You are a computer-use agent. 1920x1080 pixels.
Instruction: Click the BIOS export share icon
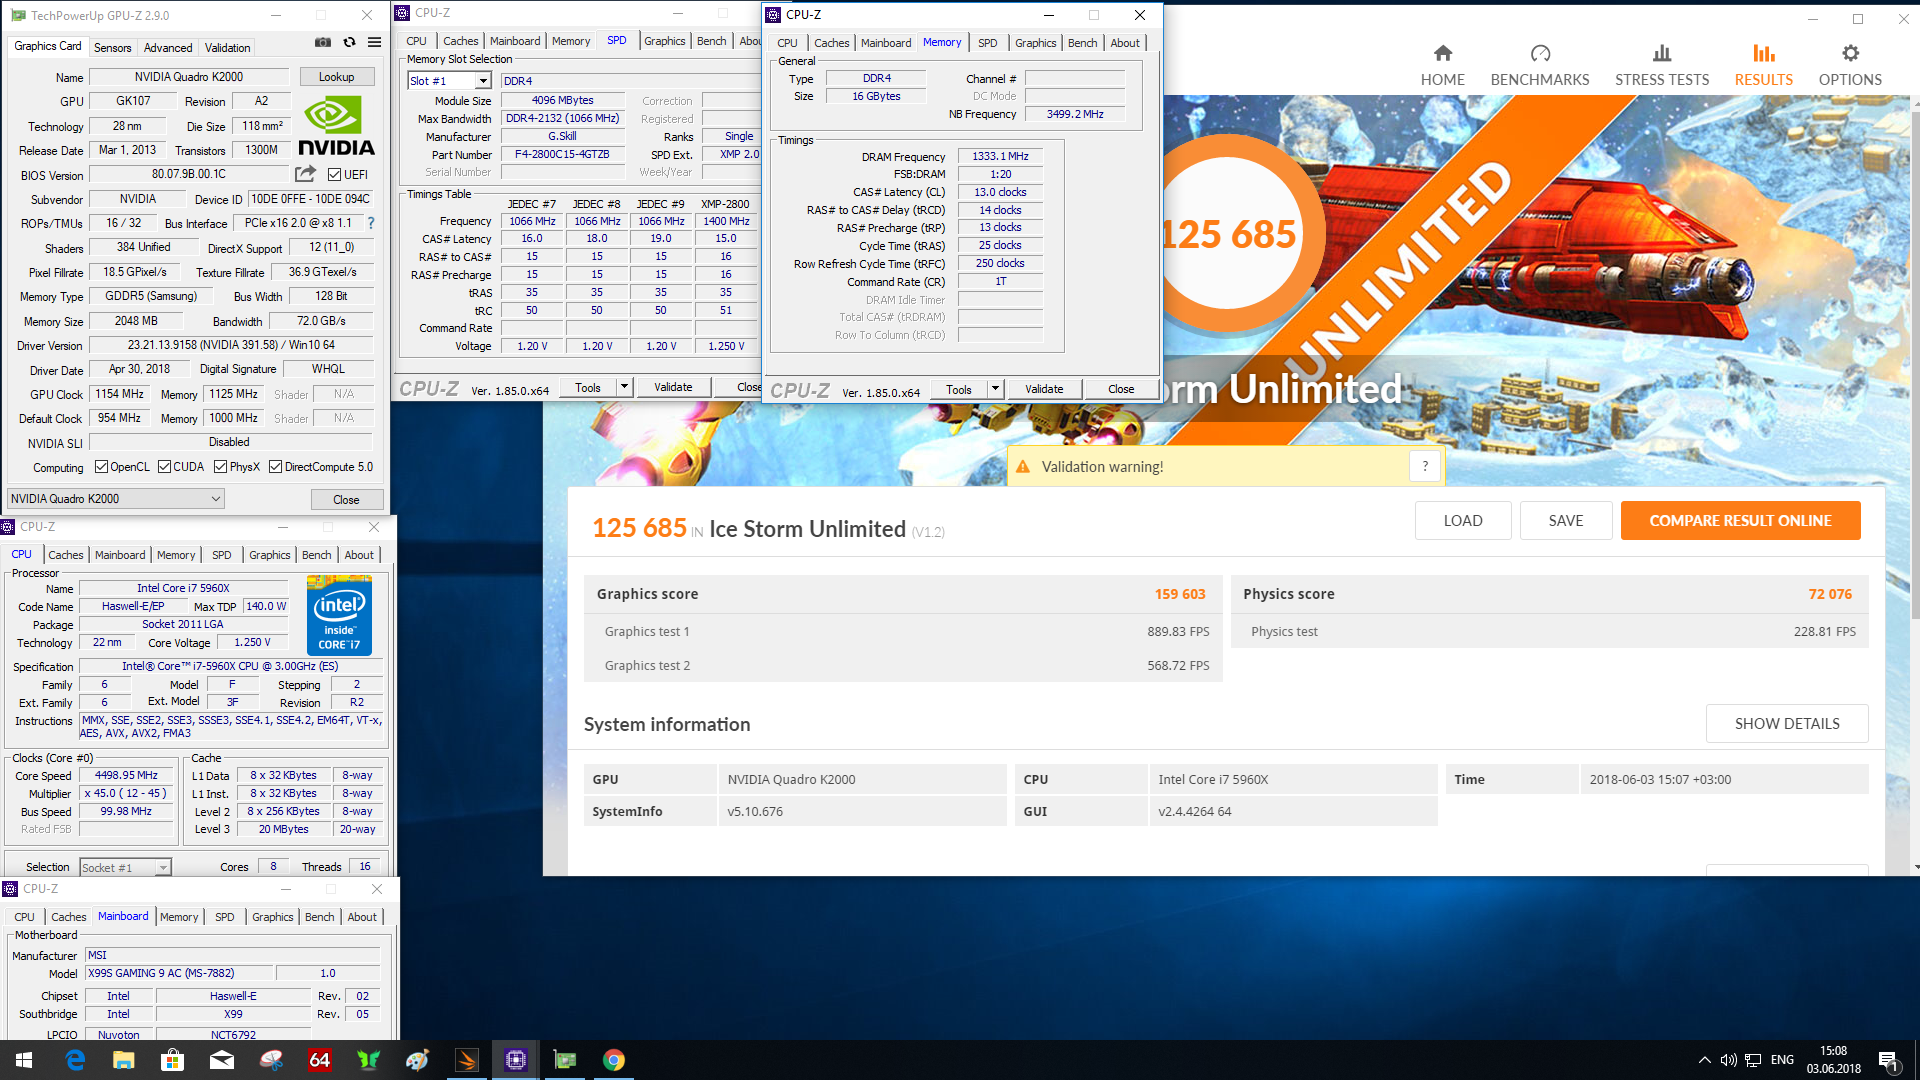click(x=305, y=174)
